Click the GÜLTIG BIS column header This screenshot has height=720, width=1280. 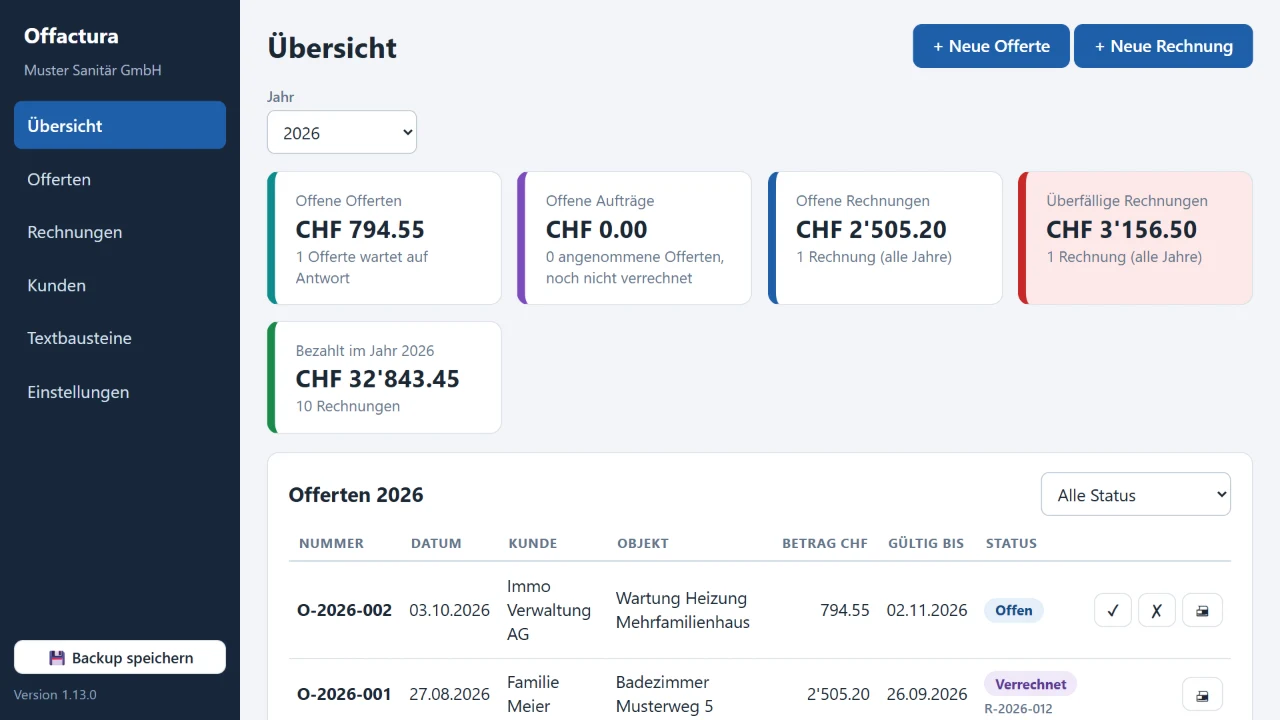(926, 543)
